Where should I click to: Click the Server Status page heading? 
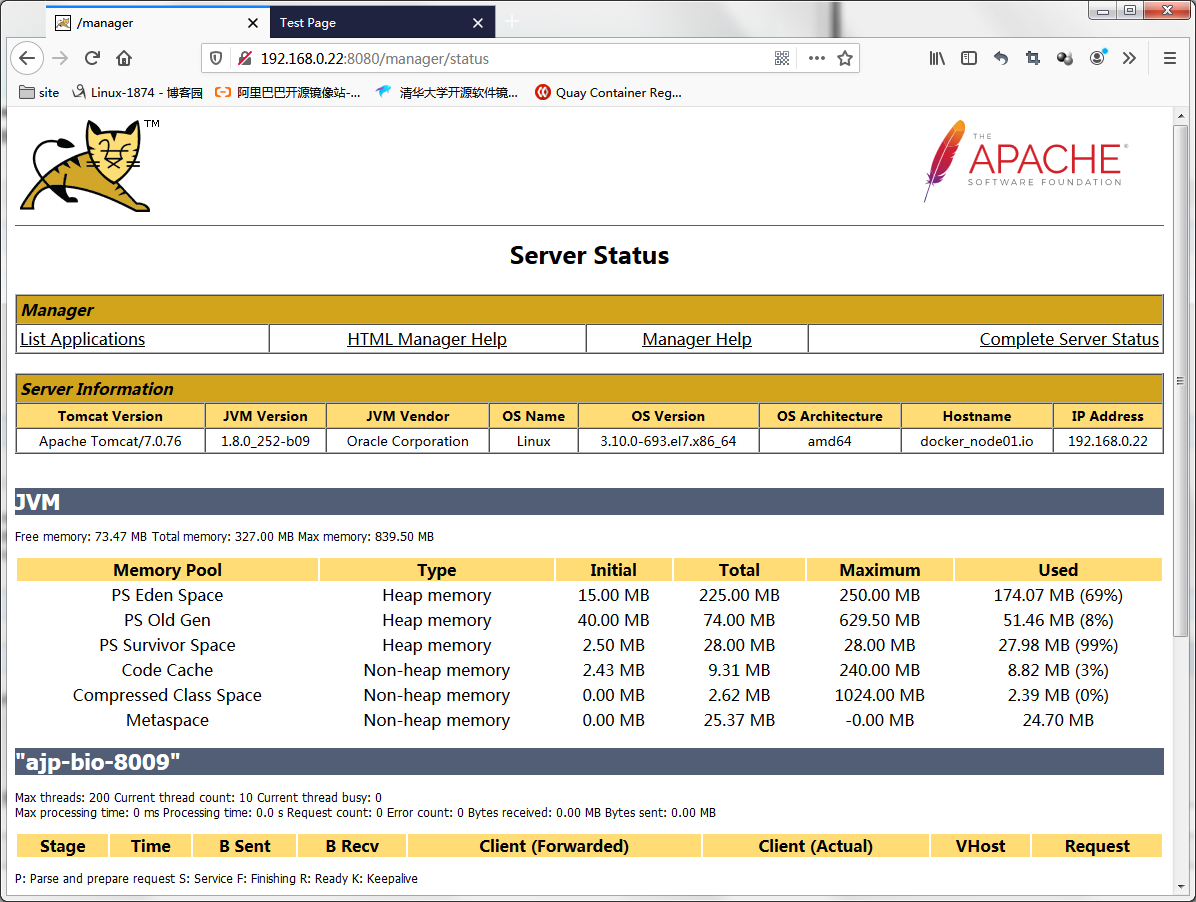(x=590, y=255)
